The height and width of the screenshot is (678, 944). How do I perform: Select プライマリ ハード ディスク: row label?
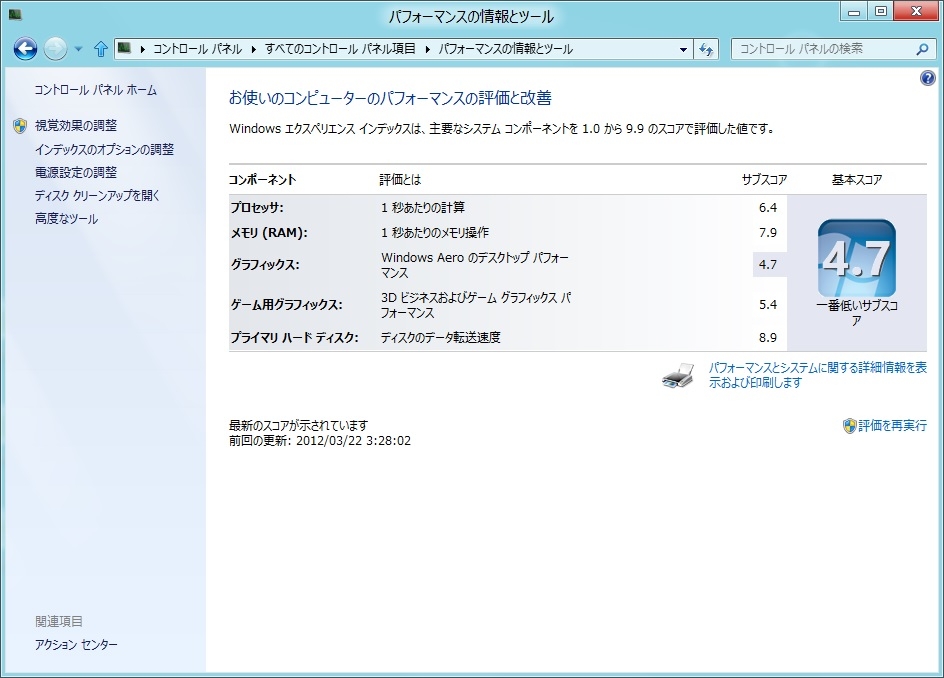tap(294, 338)
